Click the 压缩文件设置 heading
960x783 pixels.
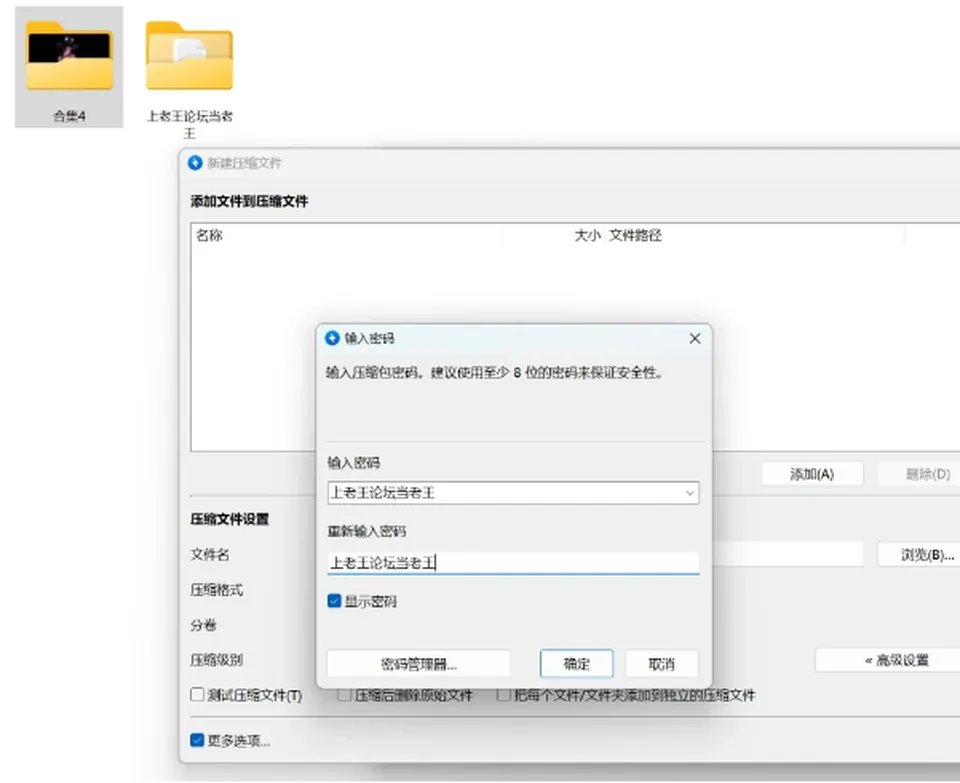230,519
